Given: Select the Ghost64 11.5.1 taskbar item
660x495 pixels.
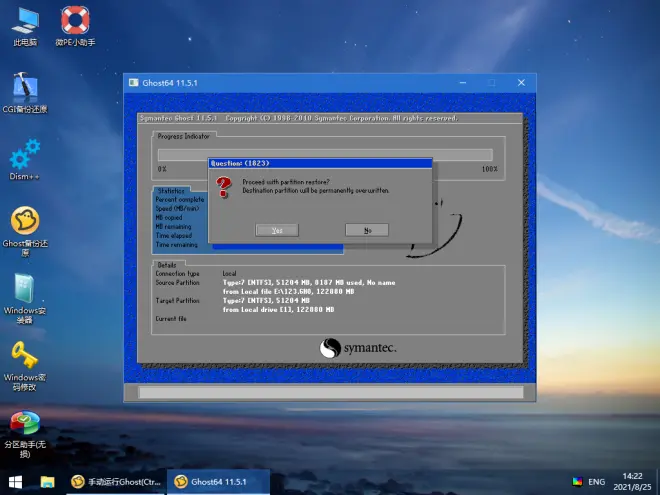Looking at the screenshot, I should [x=218, y=482].
